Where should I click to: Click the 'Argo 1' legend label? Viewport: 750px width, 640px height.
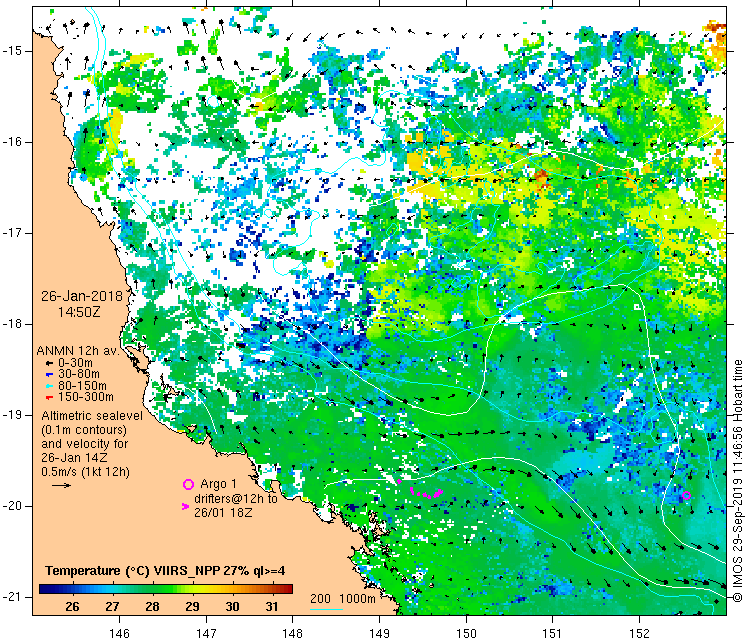point(218,484)
